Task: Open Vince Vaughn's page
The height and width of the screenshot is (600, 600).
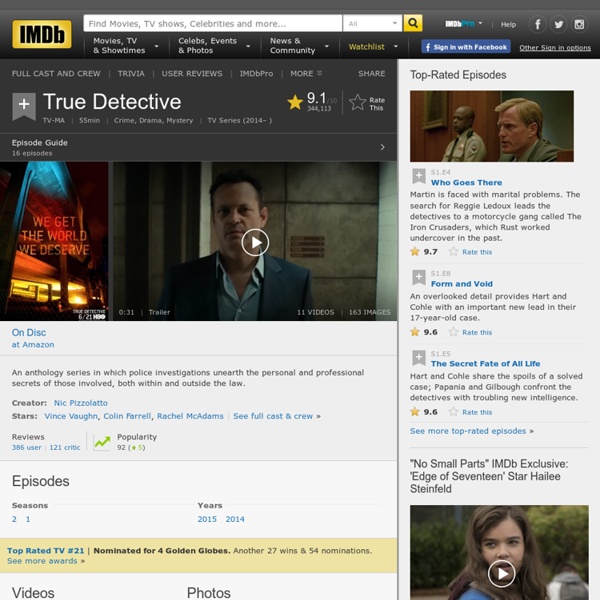Action: pos(71,416)
